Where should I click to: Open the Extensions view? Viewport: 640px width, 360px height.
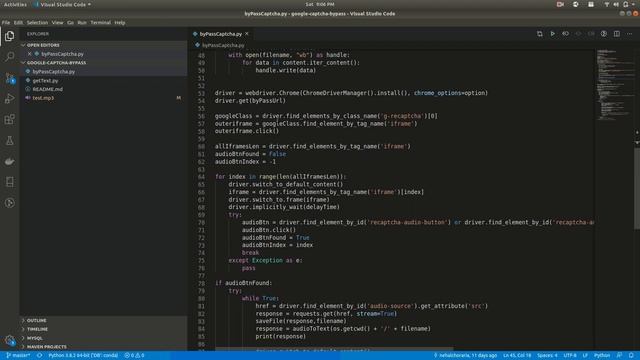9,119
